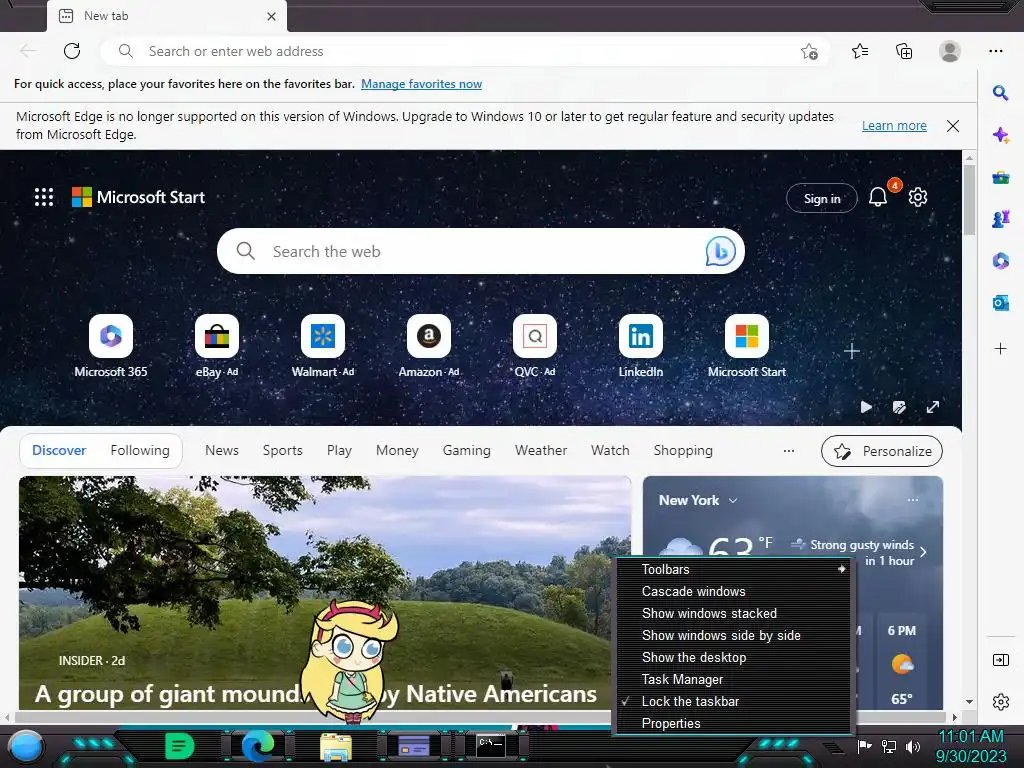
Task: Open the sidebar Copilot sparkle icon
Action: click(x=1000, y=135)
